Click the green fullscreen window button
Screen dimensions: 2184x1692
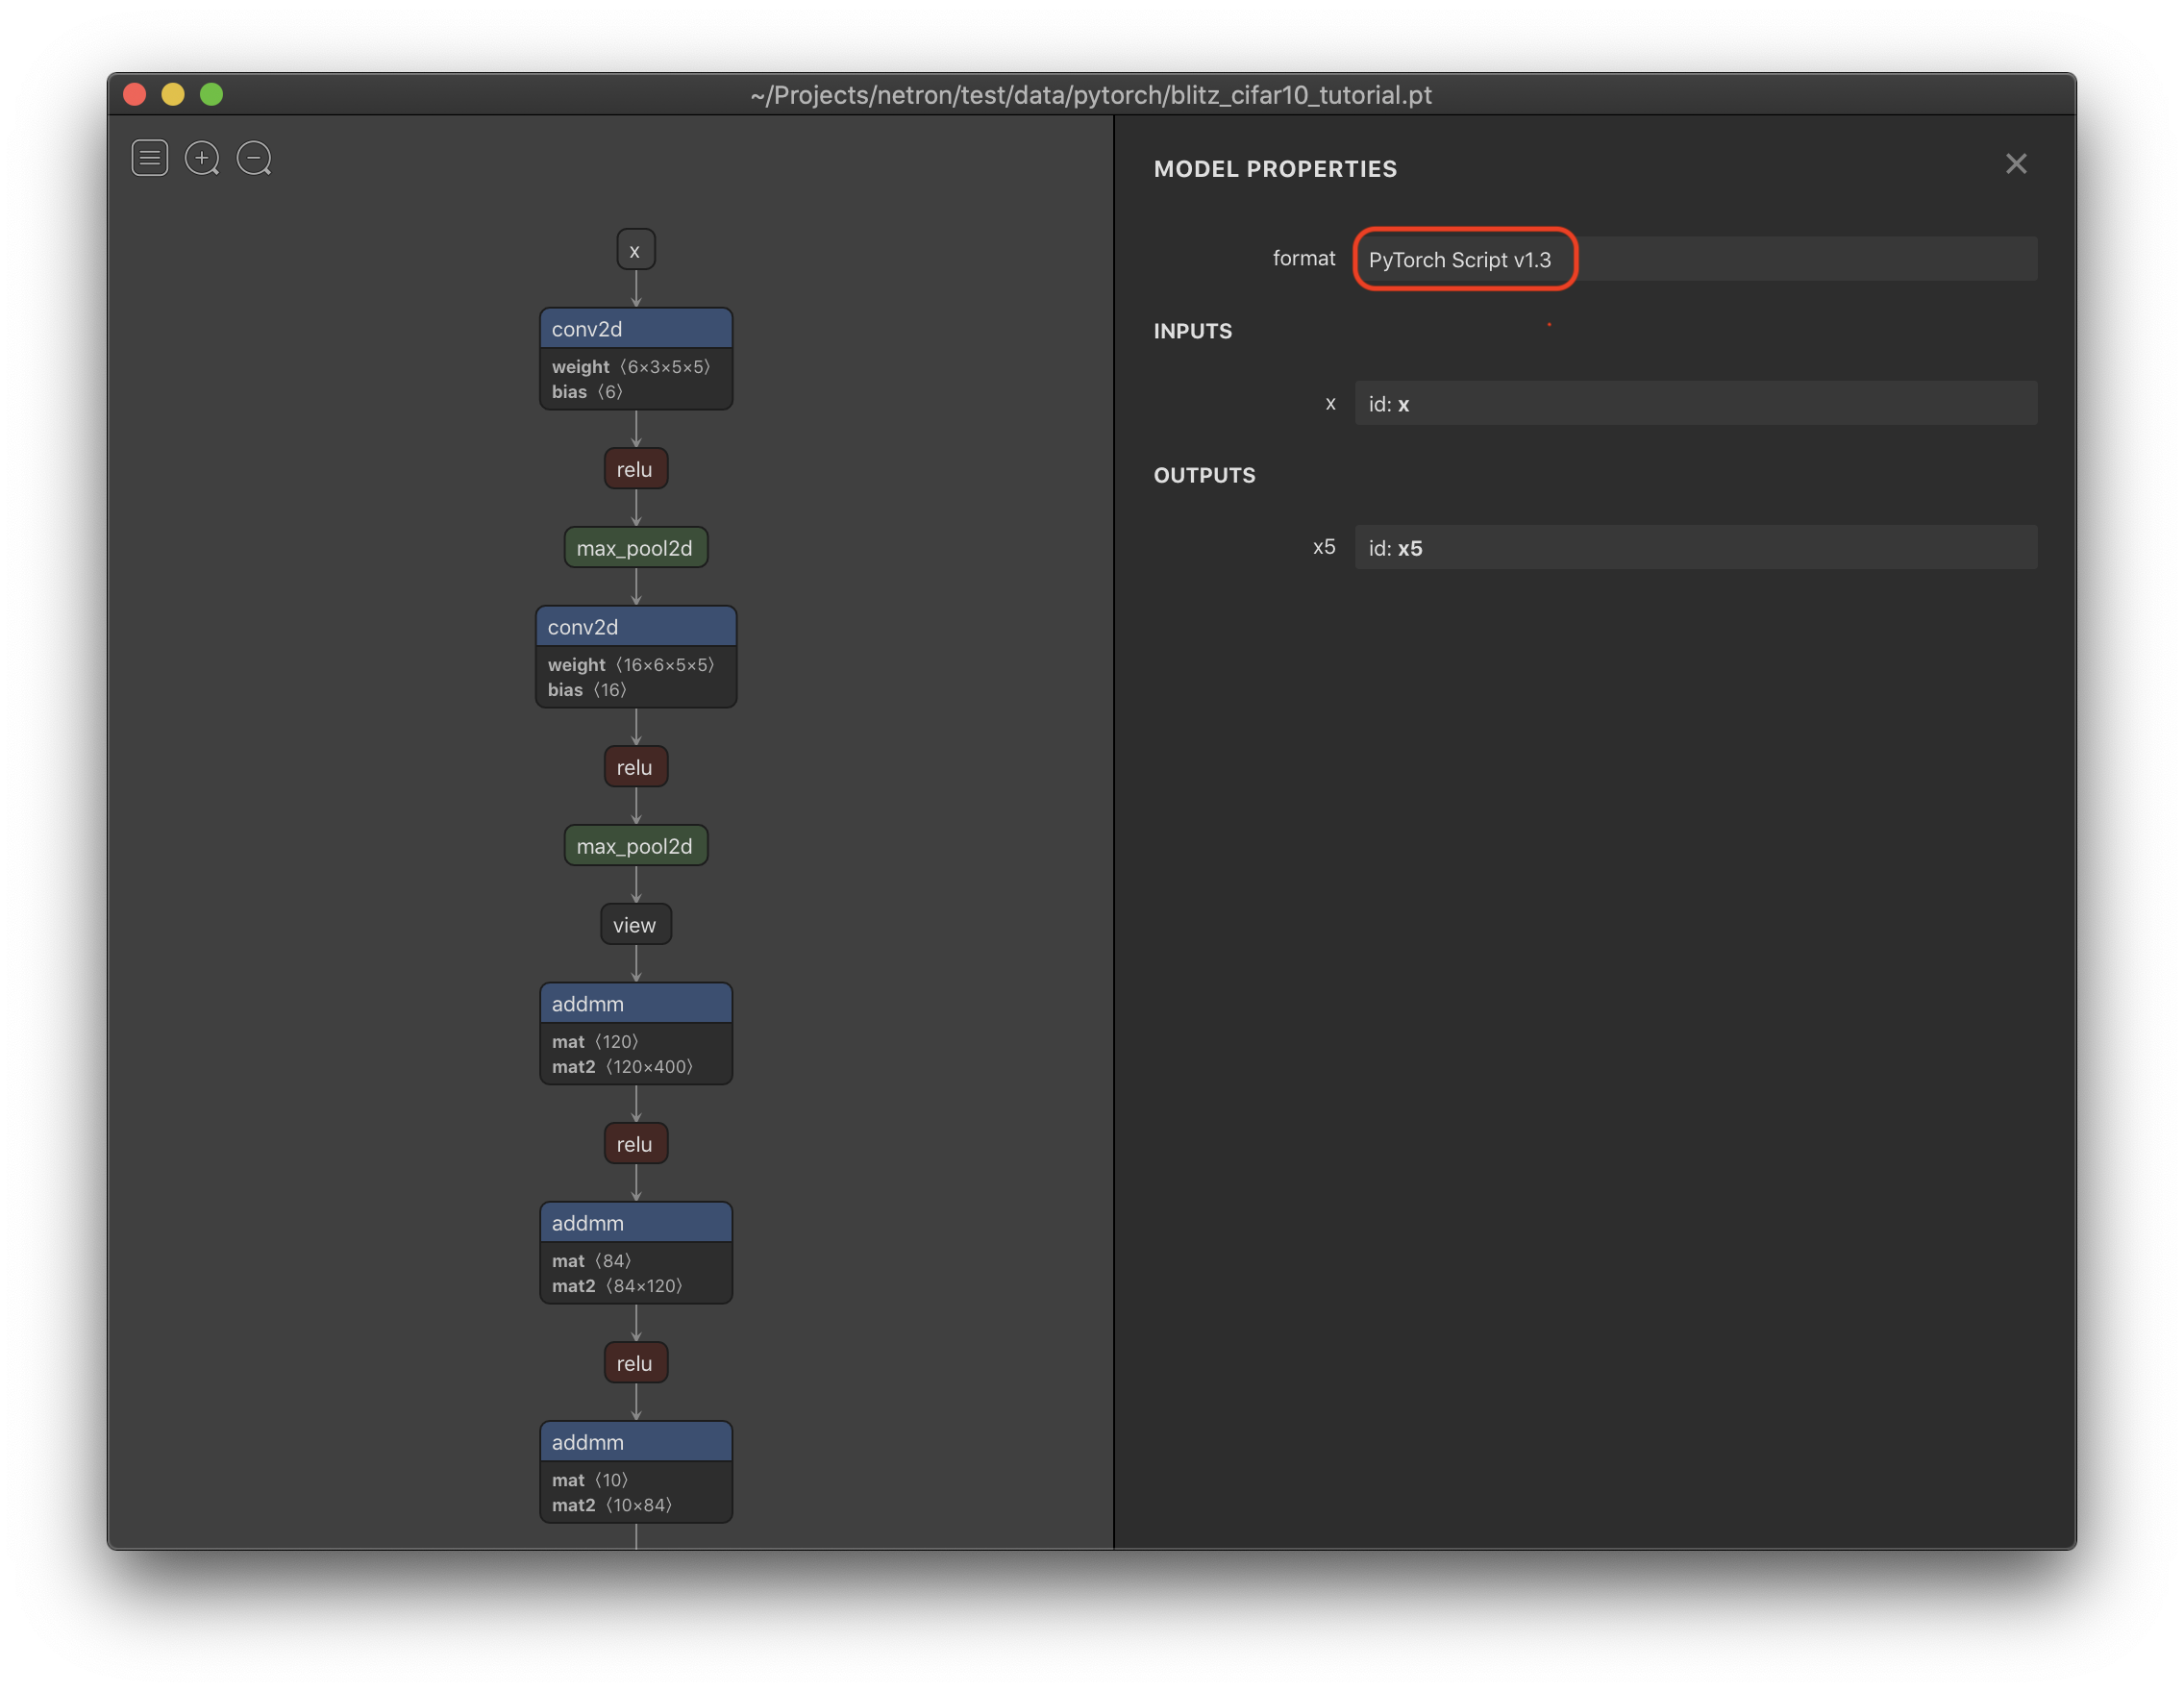211,94
